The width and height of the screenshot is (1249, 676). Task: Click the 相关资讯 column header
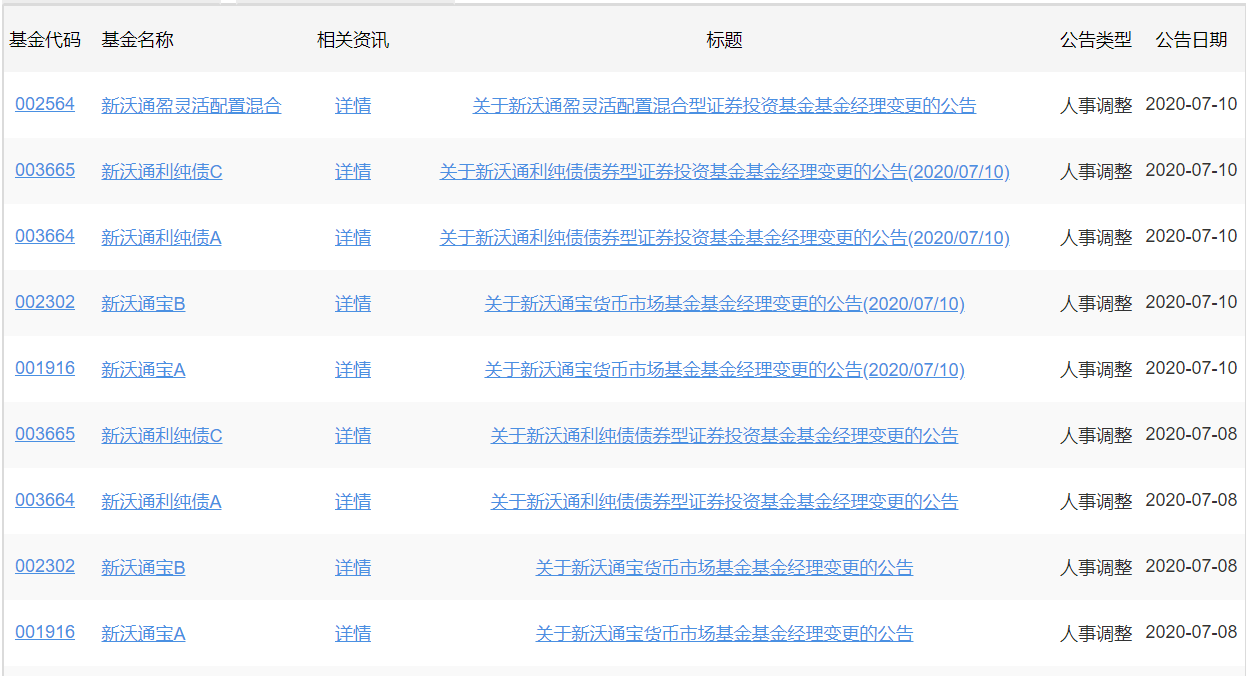[x=353, y=40]
